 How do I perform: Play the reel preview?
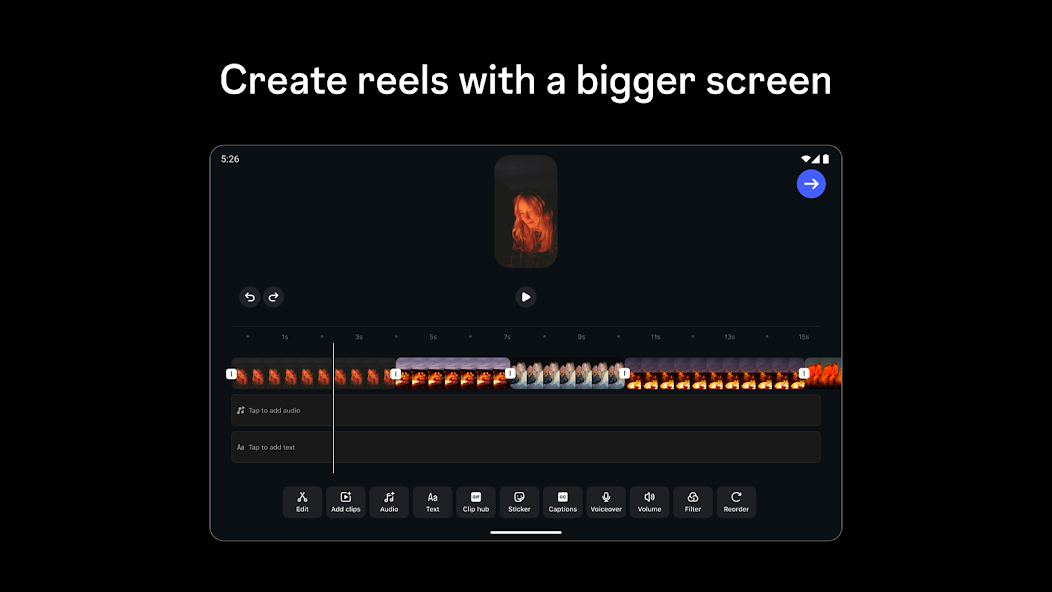click(526, 296)
